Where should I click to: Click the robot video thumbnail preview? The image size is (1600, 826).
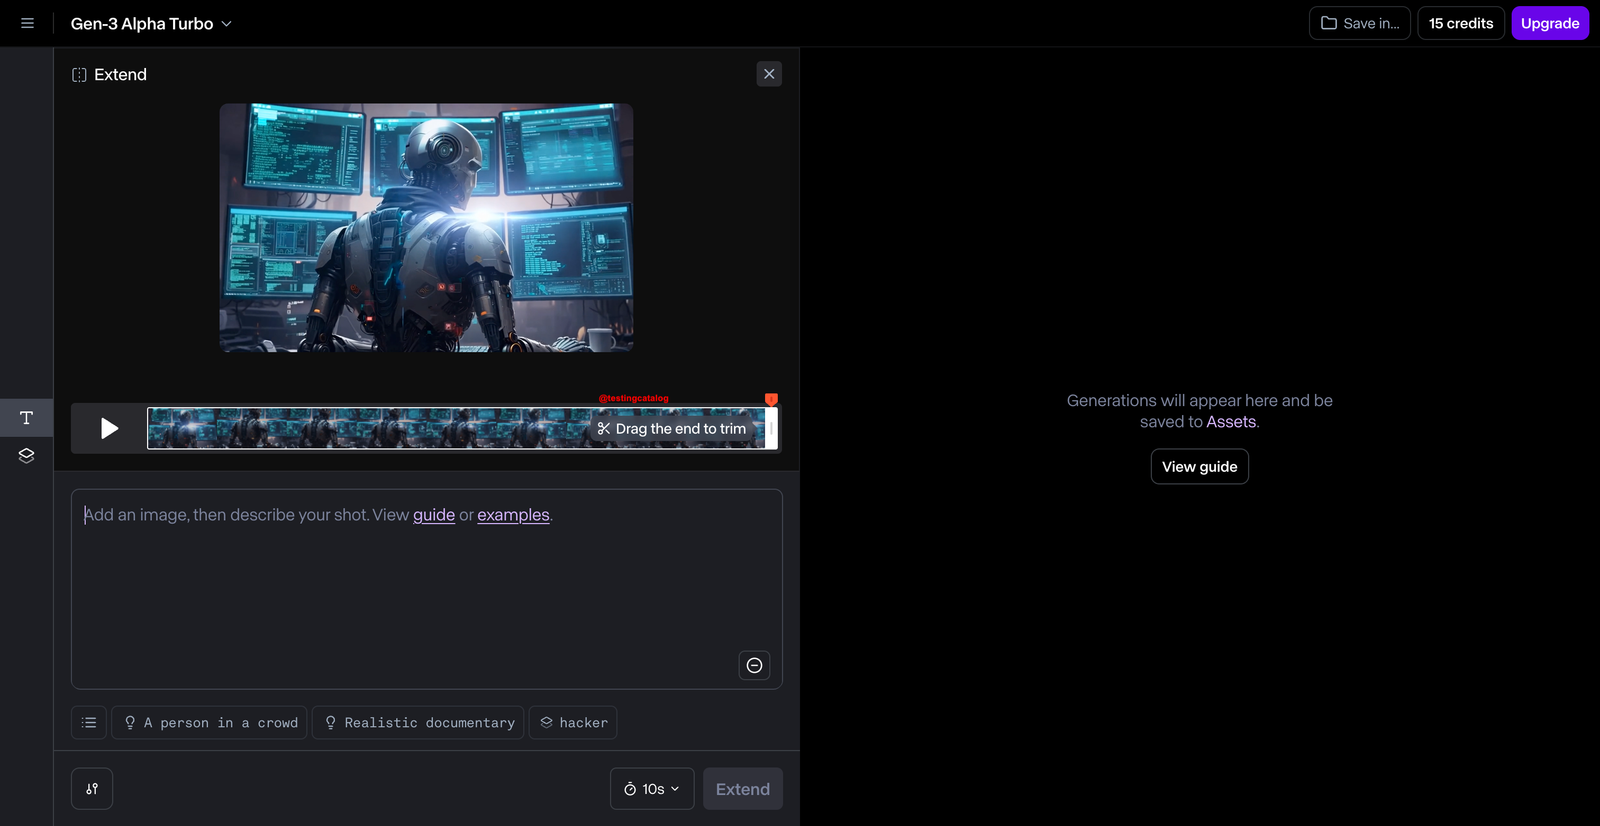426,228
